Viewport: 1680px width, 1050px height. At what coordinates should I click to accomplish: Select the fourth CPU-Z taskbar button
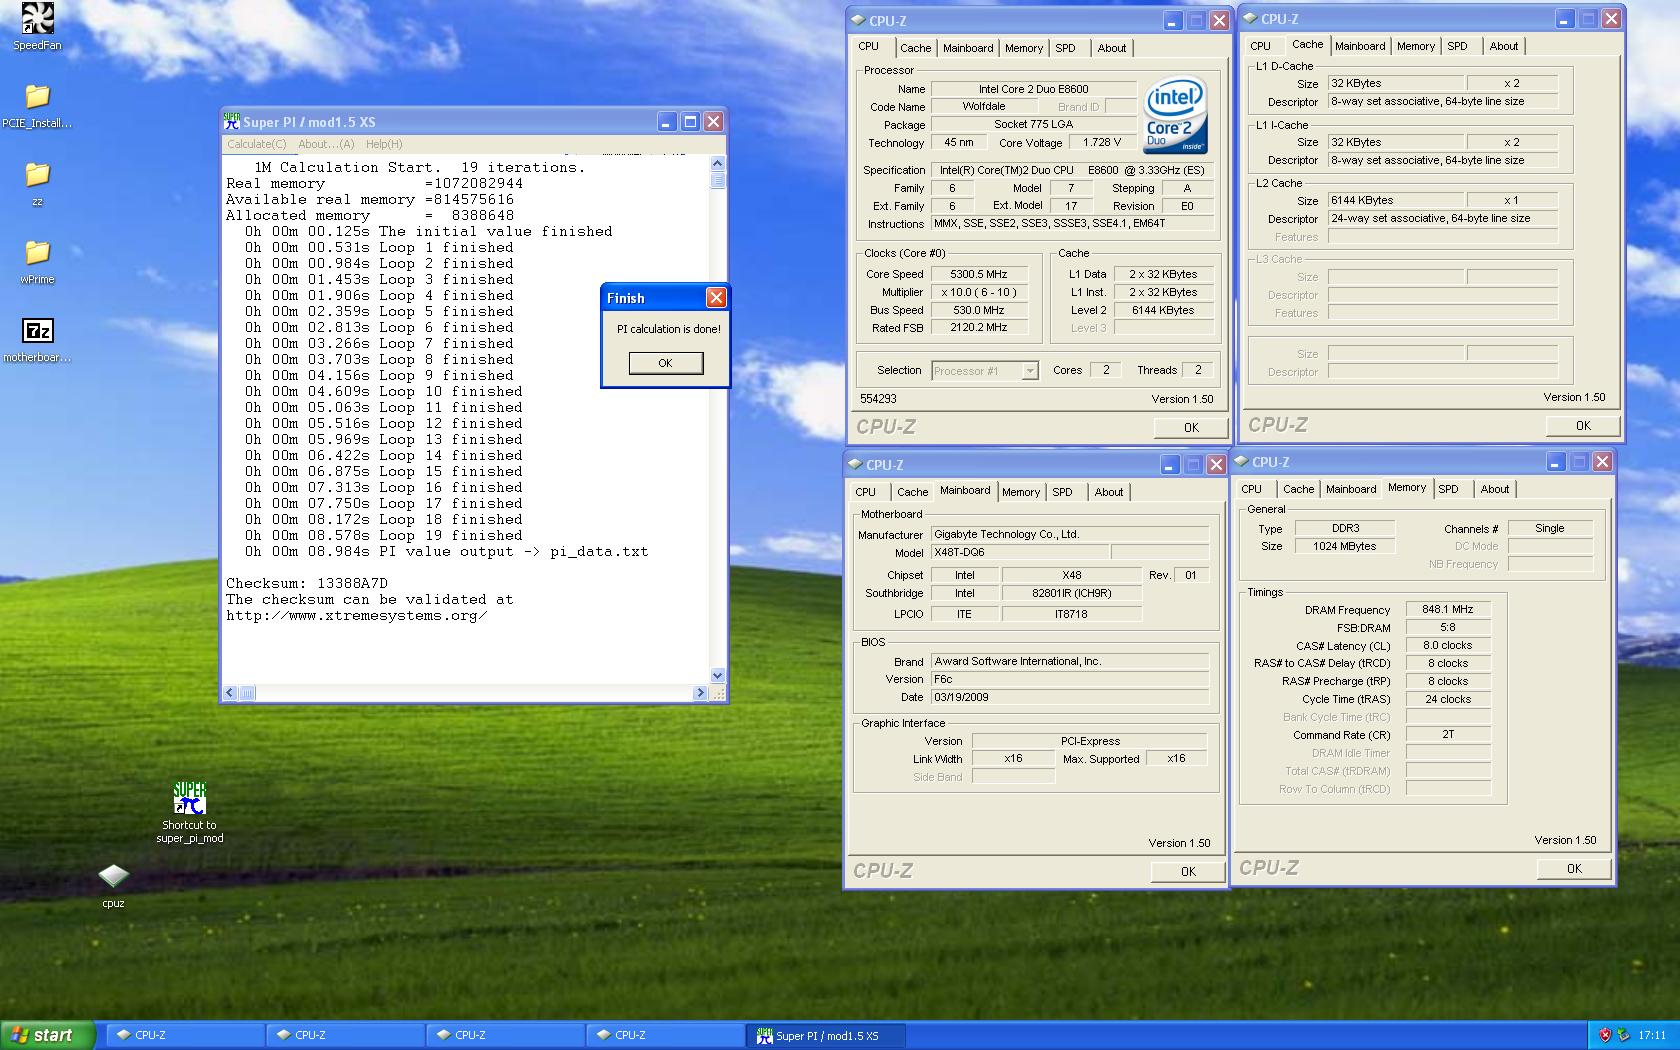click(666, 1035)
